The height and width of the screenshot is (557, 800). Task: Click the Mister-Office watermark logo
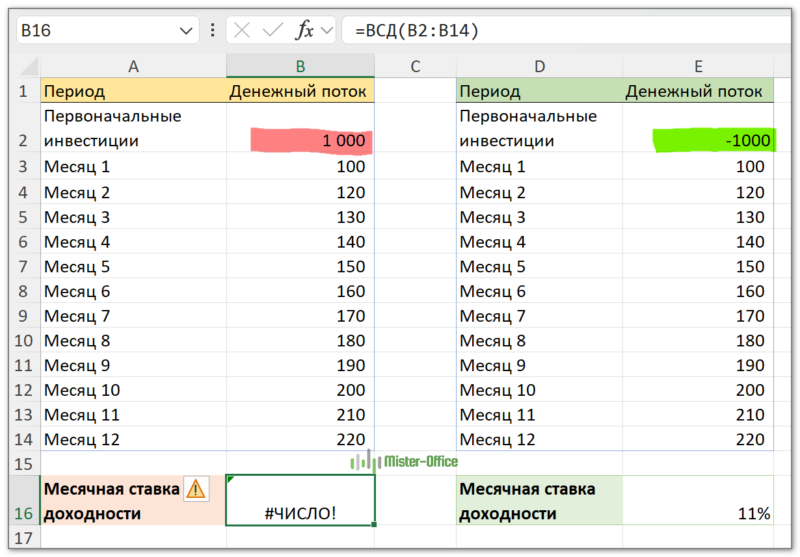pyautogui.click(x=404, y=461)
